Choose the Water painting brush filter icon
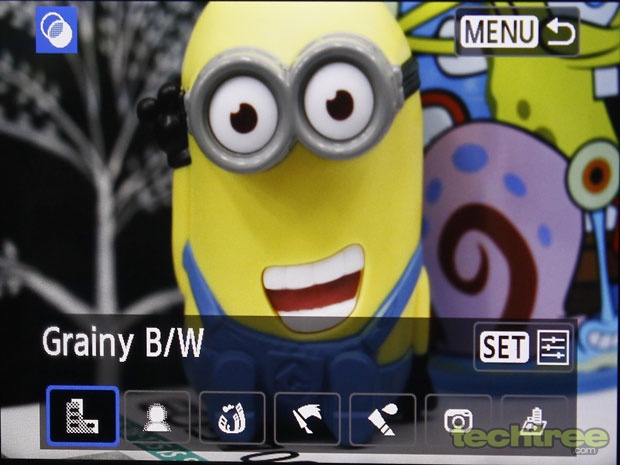Viewport: 620px width, 465px height. pyautogui.click(x=383, y=419)
